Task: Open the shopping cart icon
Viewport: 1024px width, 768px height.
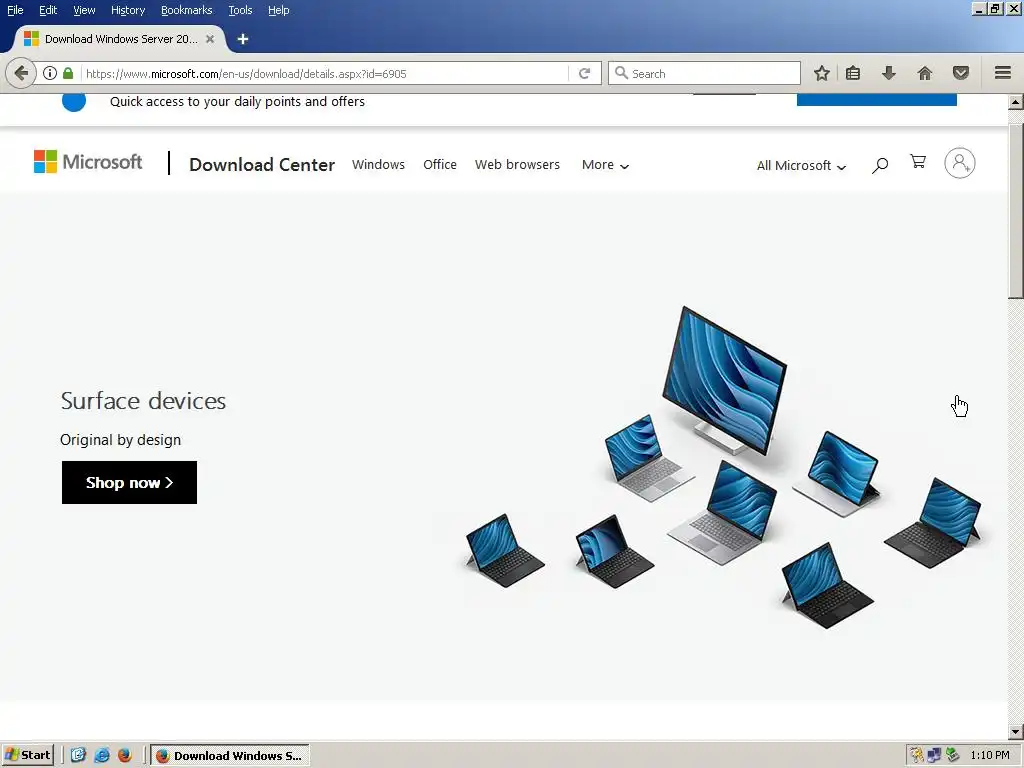Action: pyautogui.click(x=918, y=161)
